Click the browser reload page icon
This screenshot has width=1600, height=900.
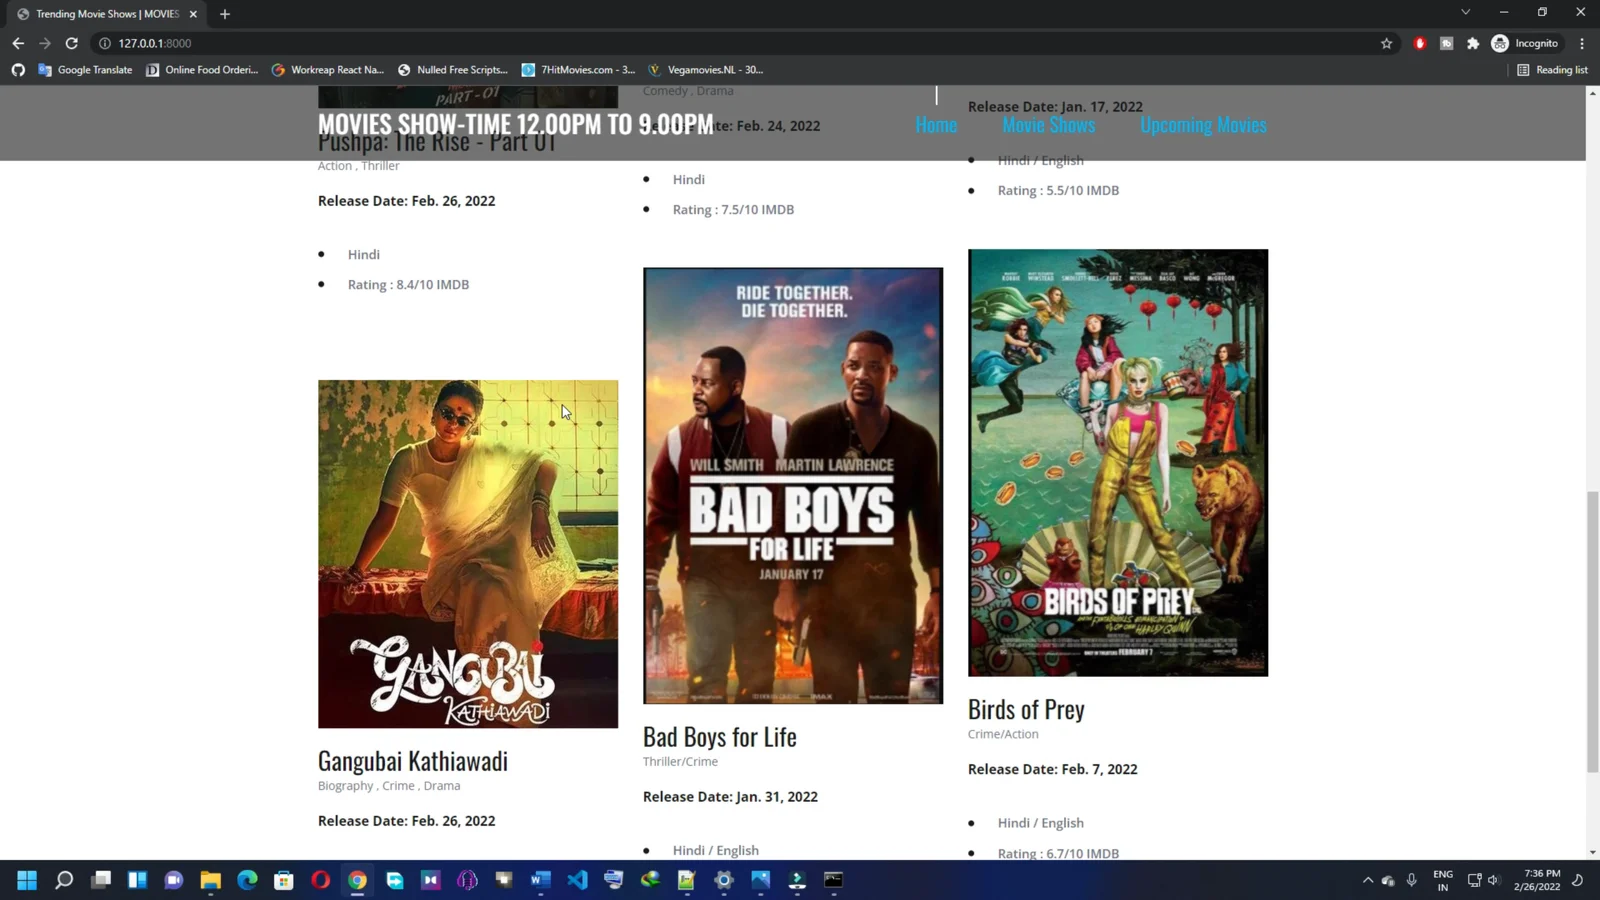click(x=71, y=43)
